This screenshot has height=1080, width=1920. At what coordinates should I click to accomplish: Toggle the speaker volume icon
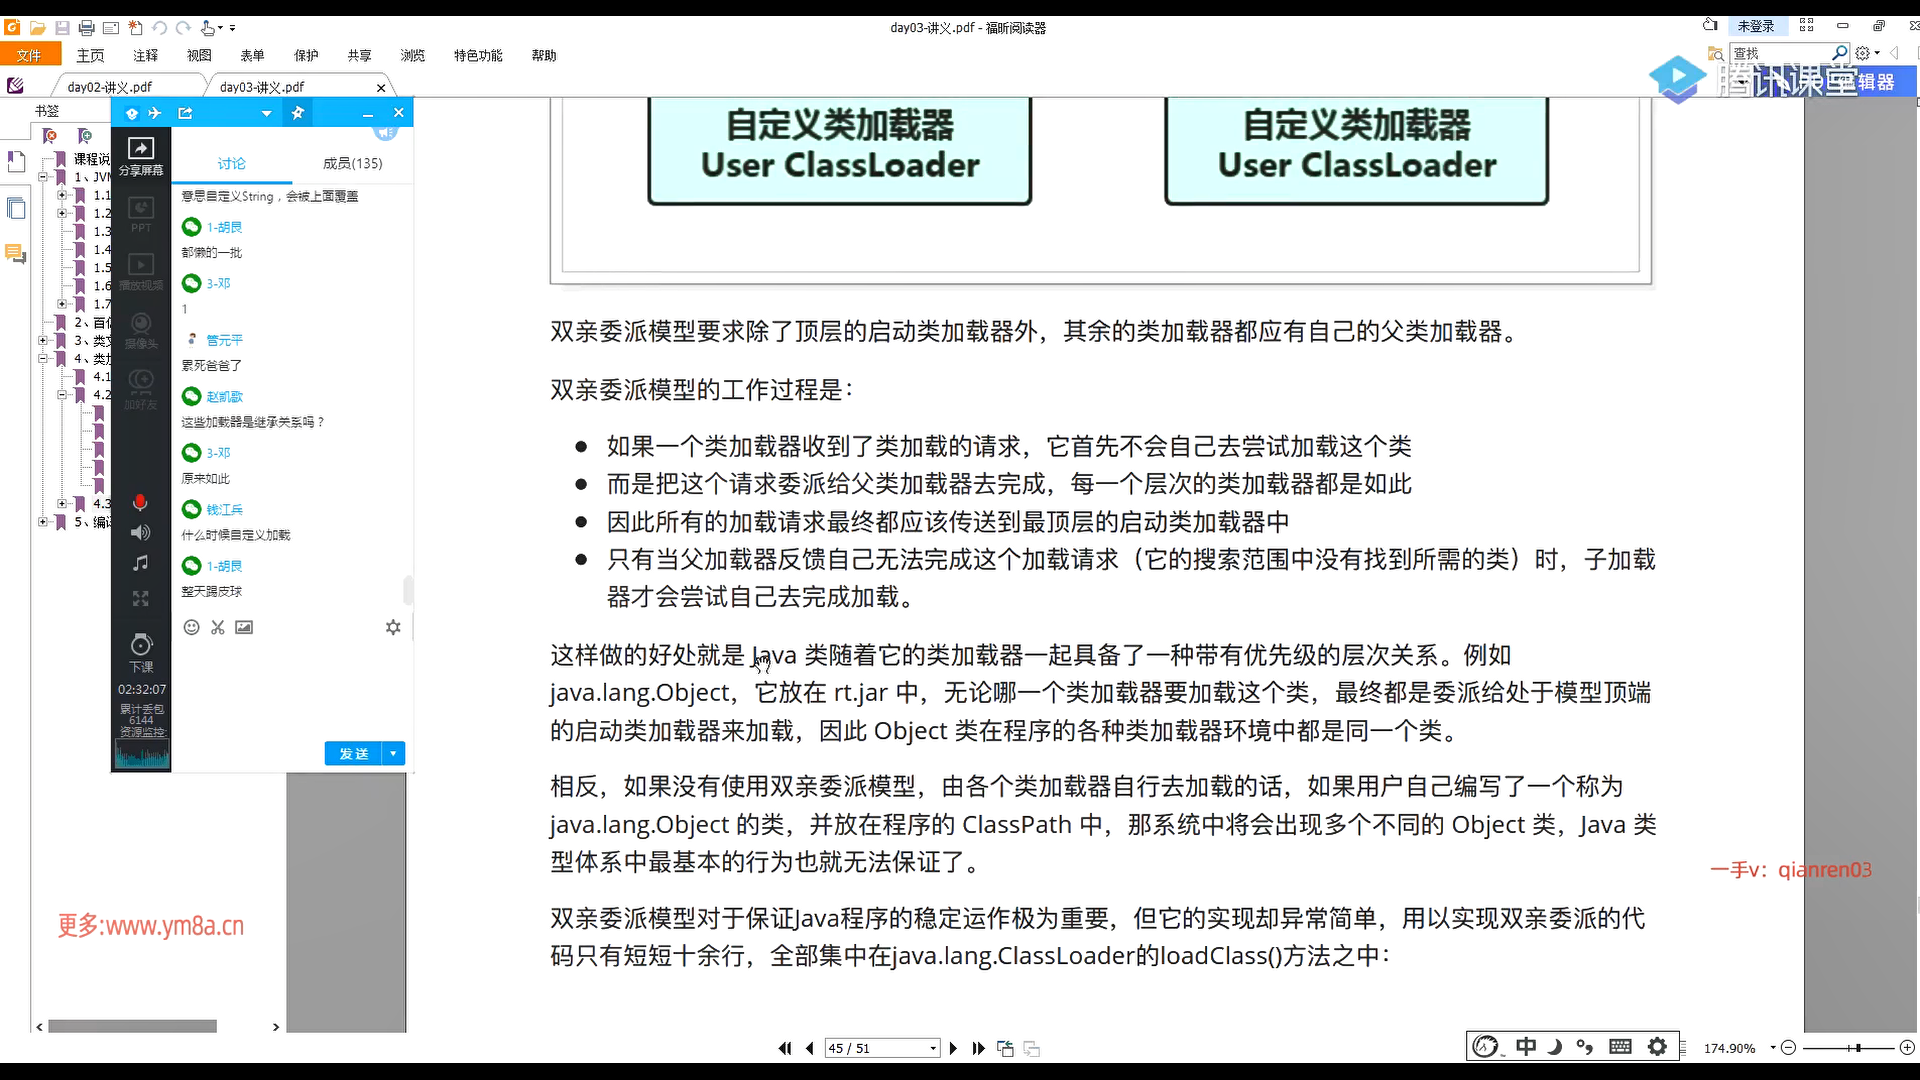(x=140, y=533)
